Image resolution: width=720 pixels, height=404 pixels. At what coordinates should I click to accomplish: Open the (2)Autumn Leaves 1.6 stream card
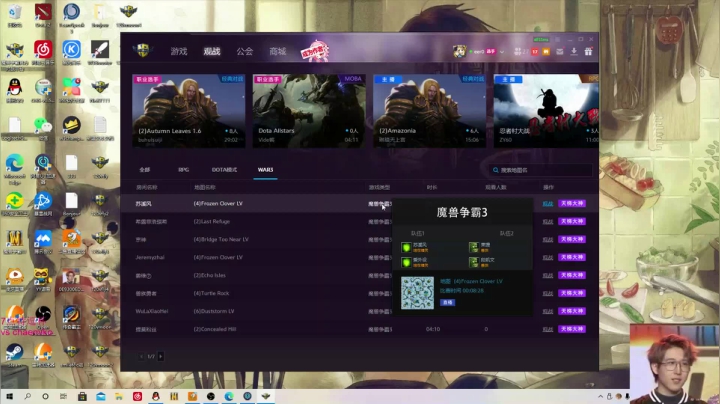[189, 111]
